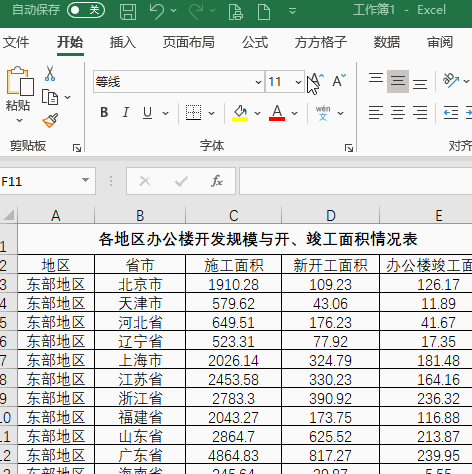Image resolution: width=472 pixels, height=474 pixels.
Task: Decrease font size with the smaller A
Action: pos(339,81)
